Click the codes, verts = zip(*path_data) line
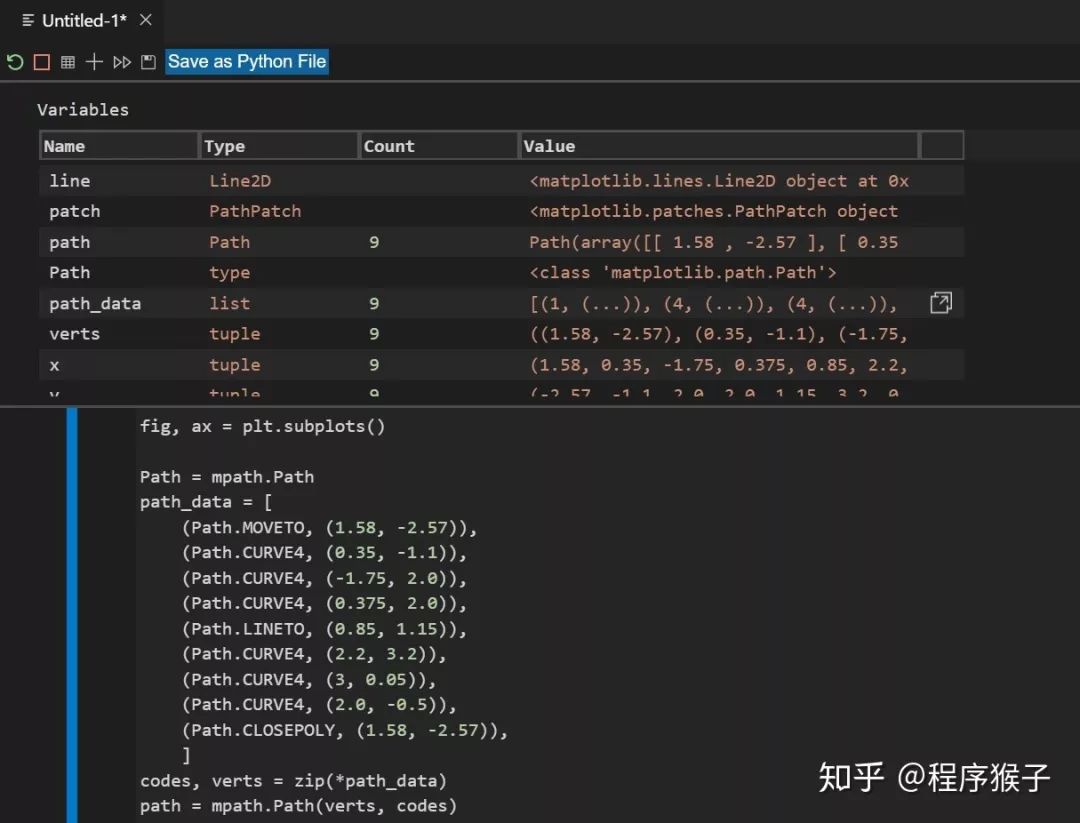1080x823 pixels. [x=293, y=781]
